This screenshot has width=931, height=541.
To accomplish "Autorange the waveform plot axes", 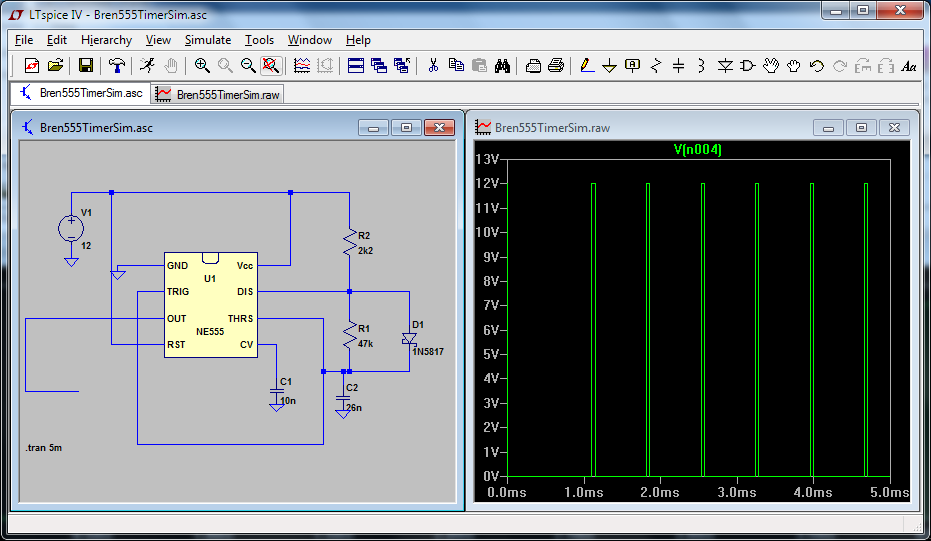I will [x=302, y=65].
